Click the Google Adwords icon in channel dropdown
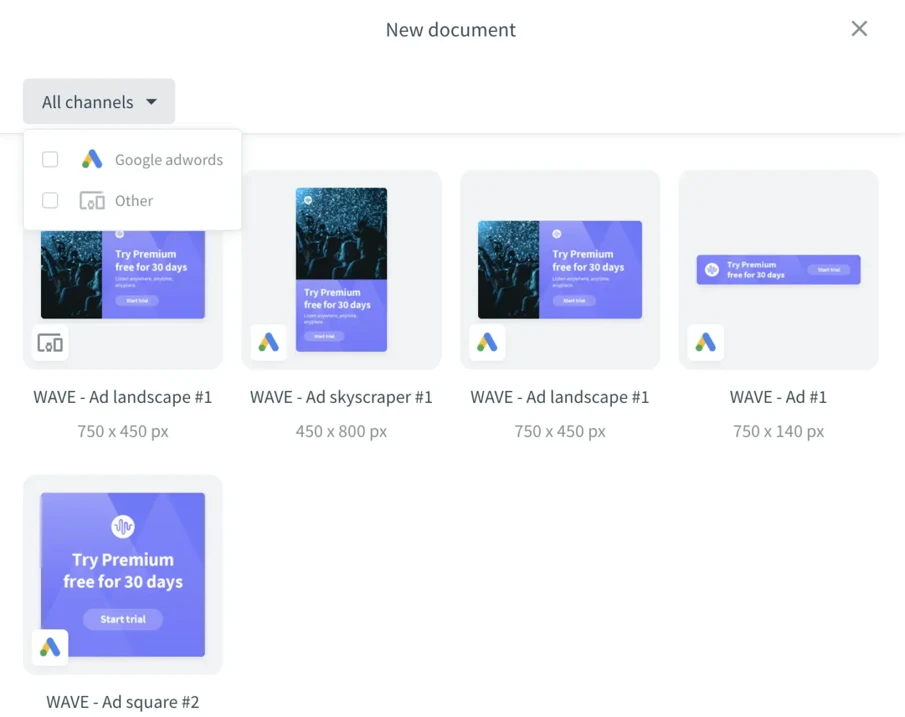 [92, 159]
